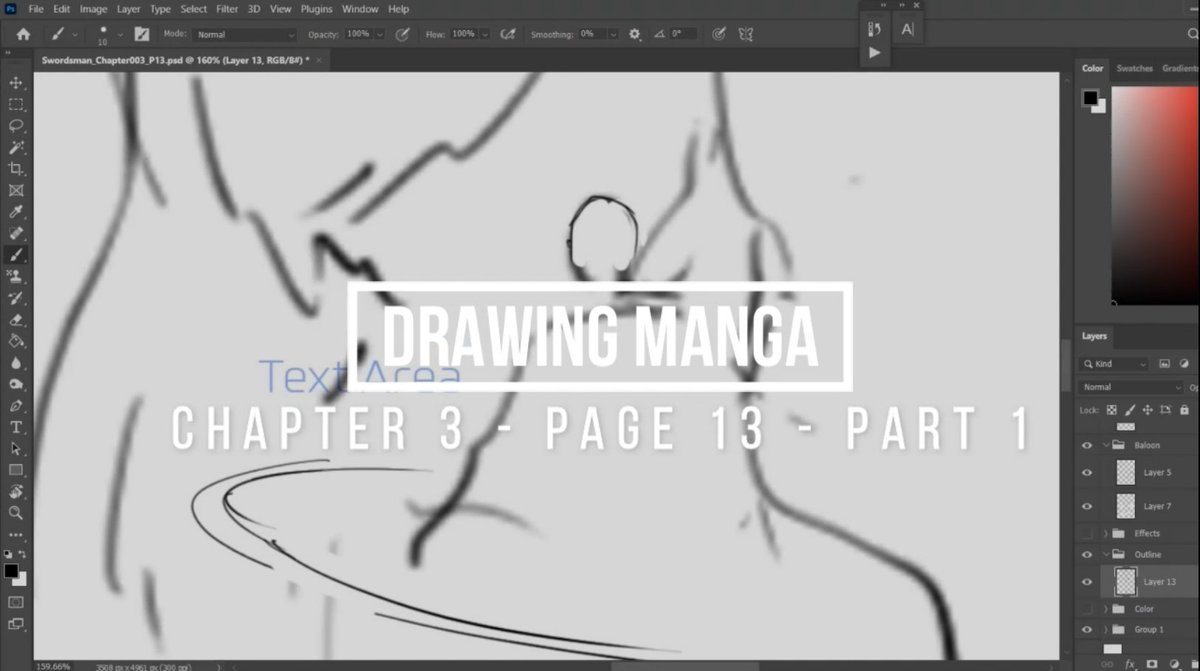The width and height of the screenshot is (1200, 671).
Task: Hide the Outline group
Action: (1088, 554)
